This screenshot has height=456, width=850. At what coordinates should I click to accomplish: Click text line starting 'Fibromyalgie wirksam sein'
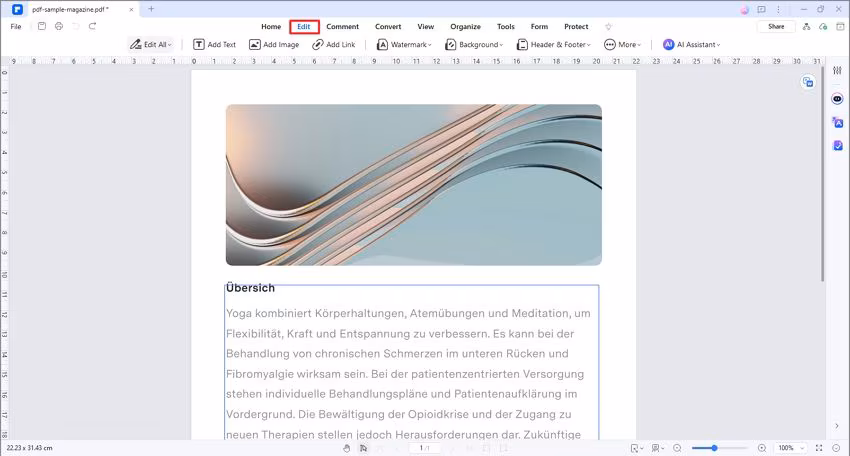(x=405, y=374)
